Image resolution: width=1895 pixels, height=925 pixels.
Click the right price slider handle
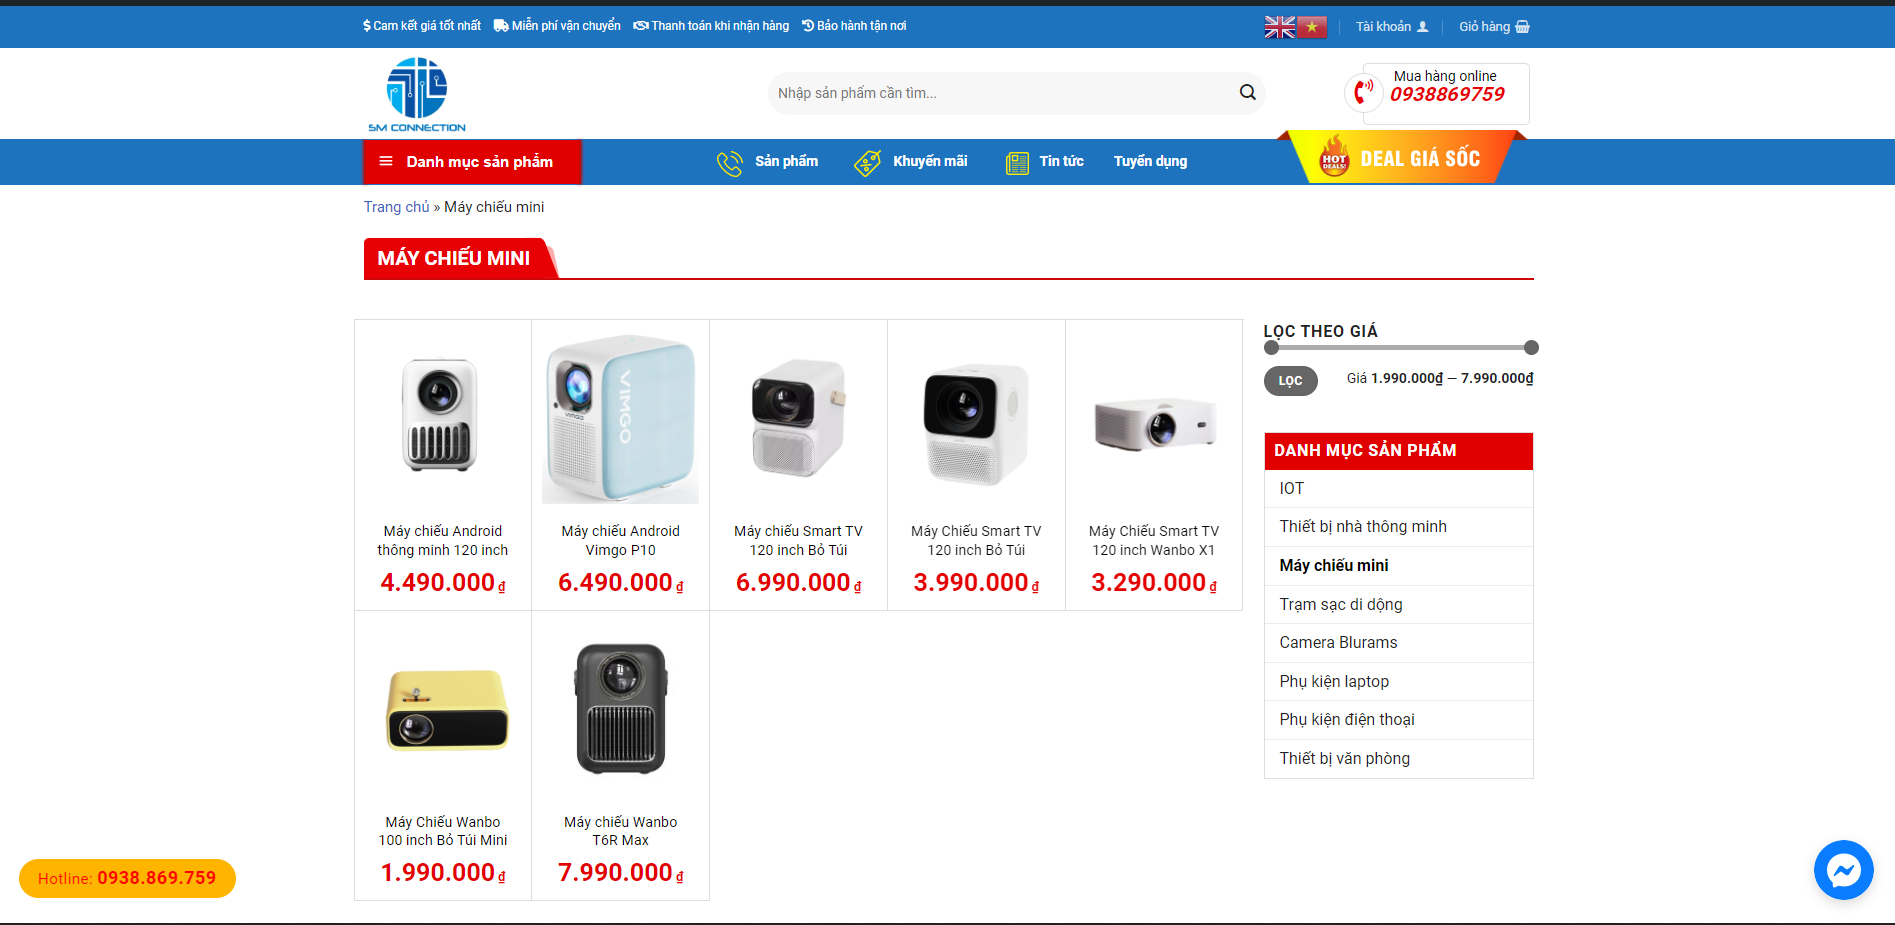(x=1531, y=348)
